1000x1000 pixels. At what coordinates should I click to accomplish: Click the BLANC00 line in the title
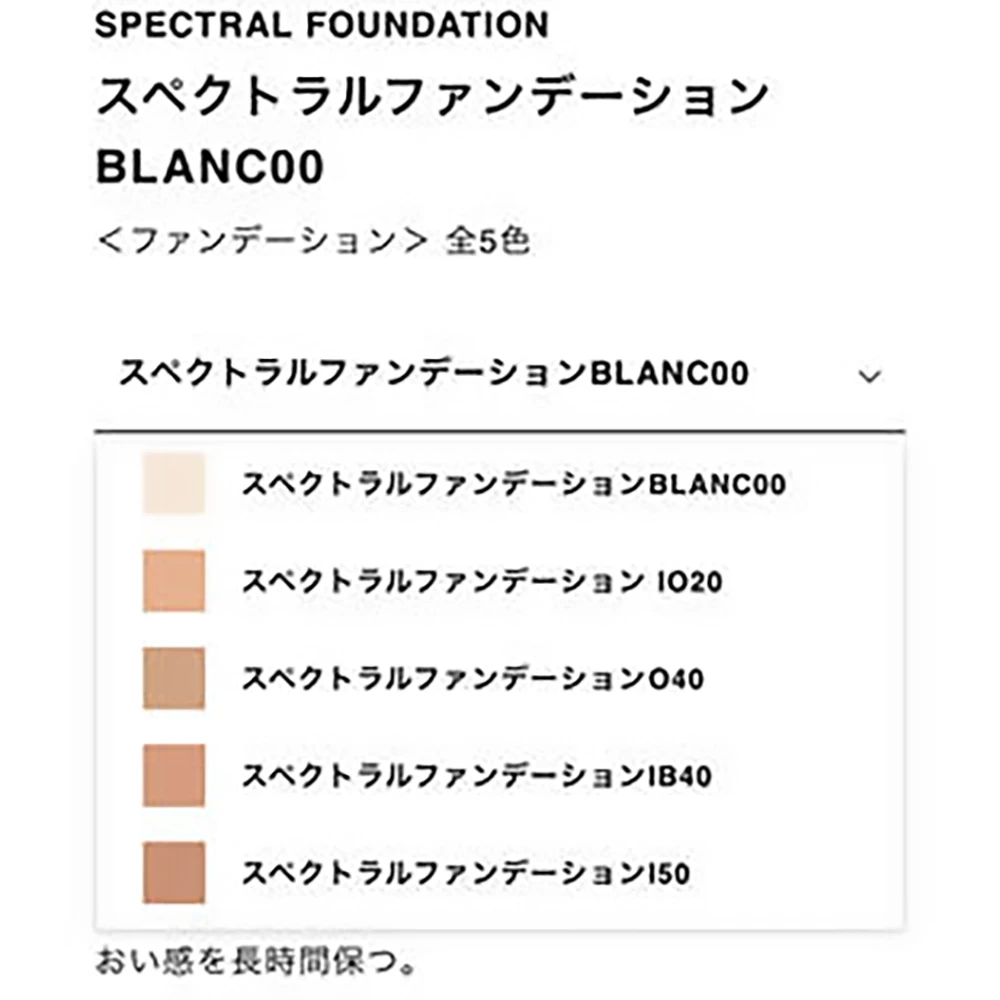(210, 169)
